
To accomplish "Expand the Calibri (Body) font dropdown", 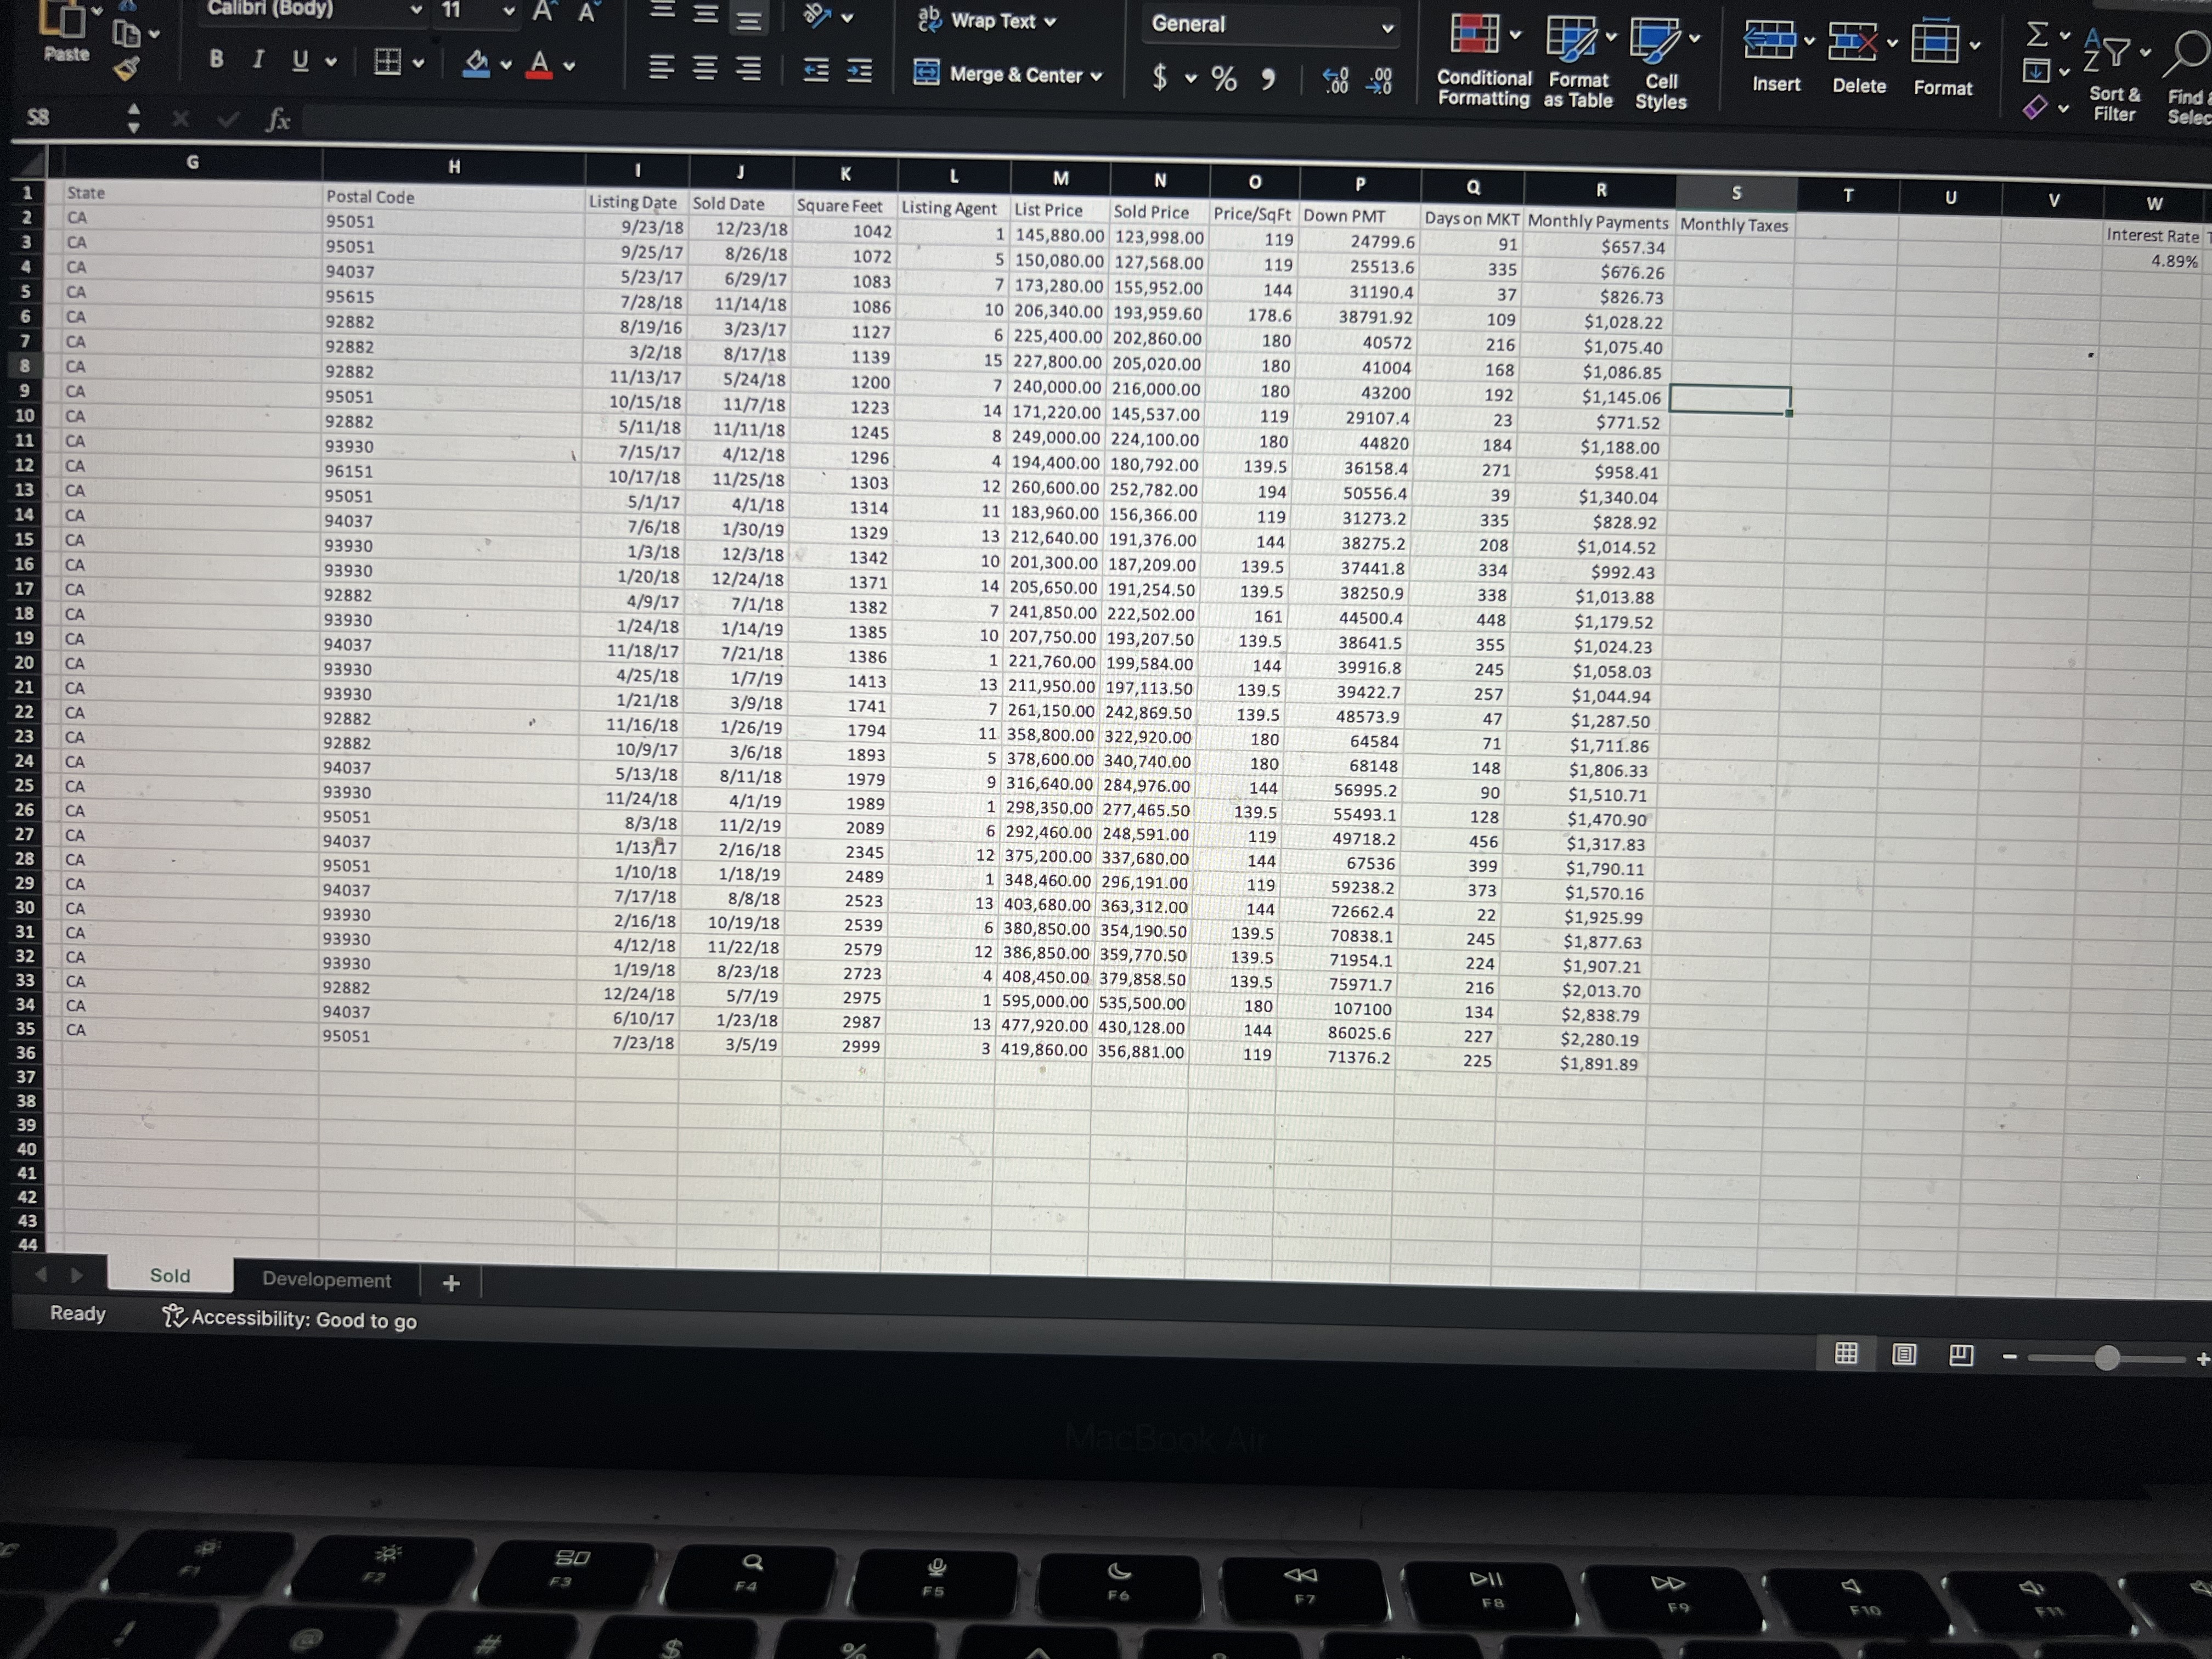I will (416, 10).
